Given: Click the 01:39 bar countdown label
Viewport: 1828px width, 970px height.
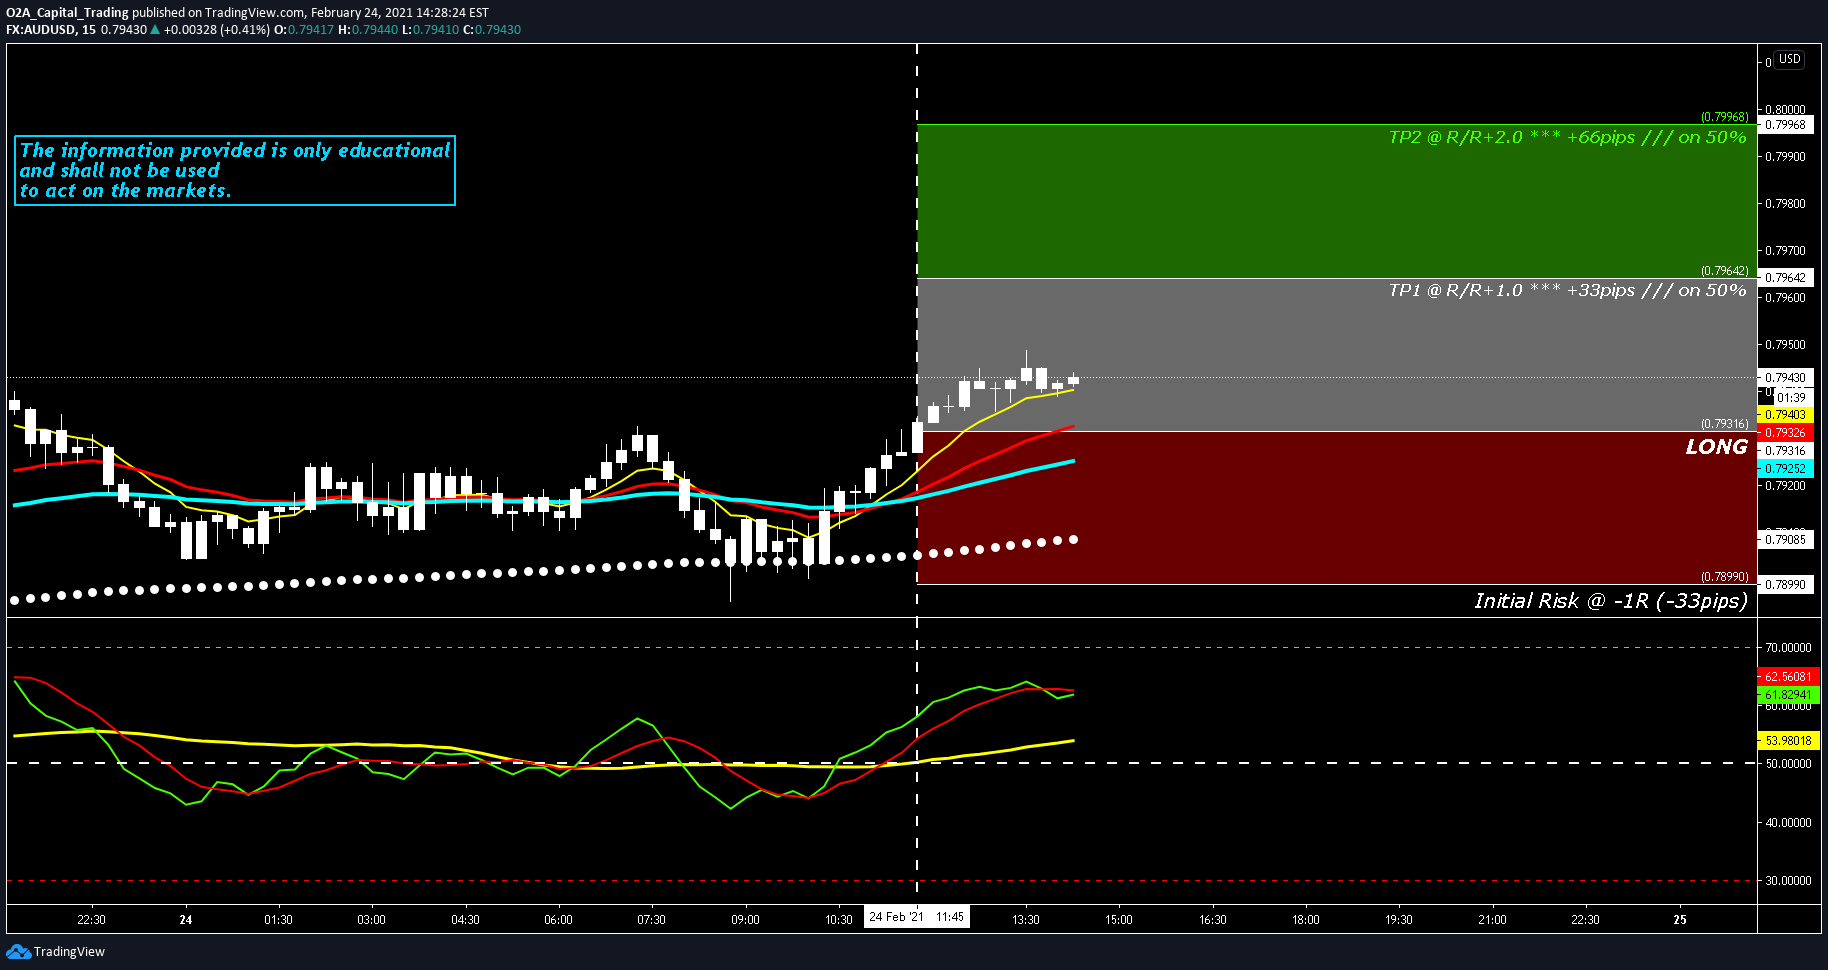Looking at the screenshot, I should coord(1791,398).
